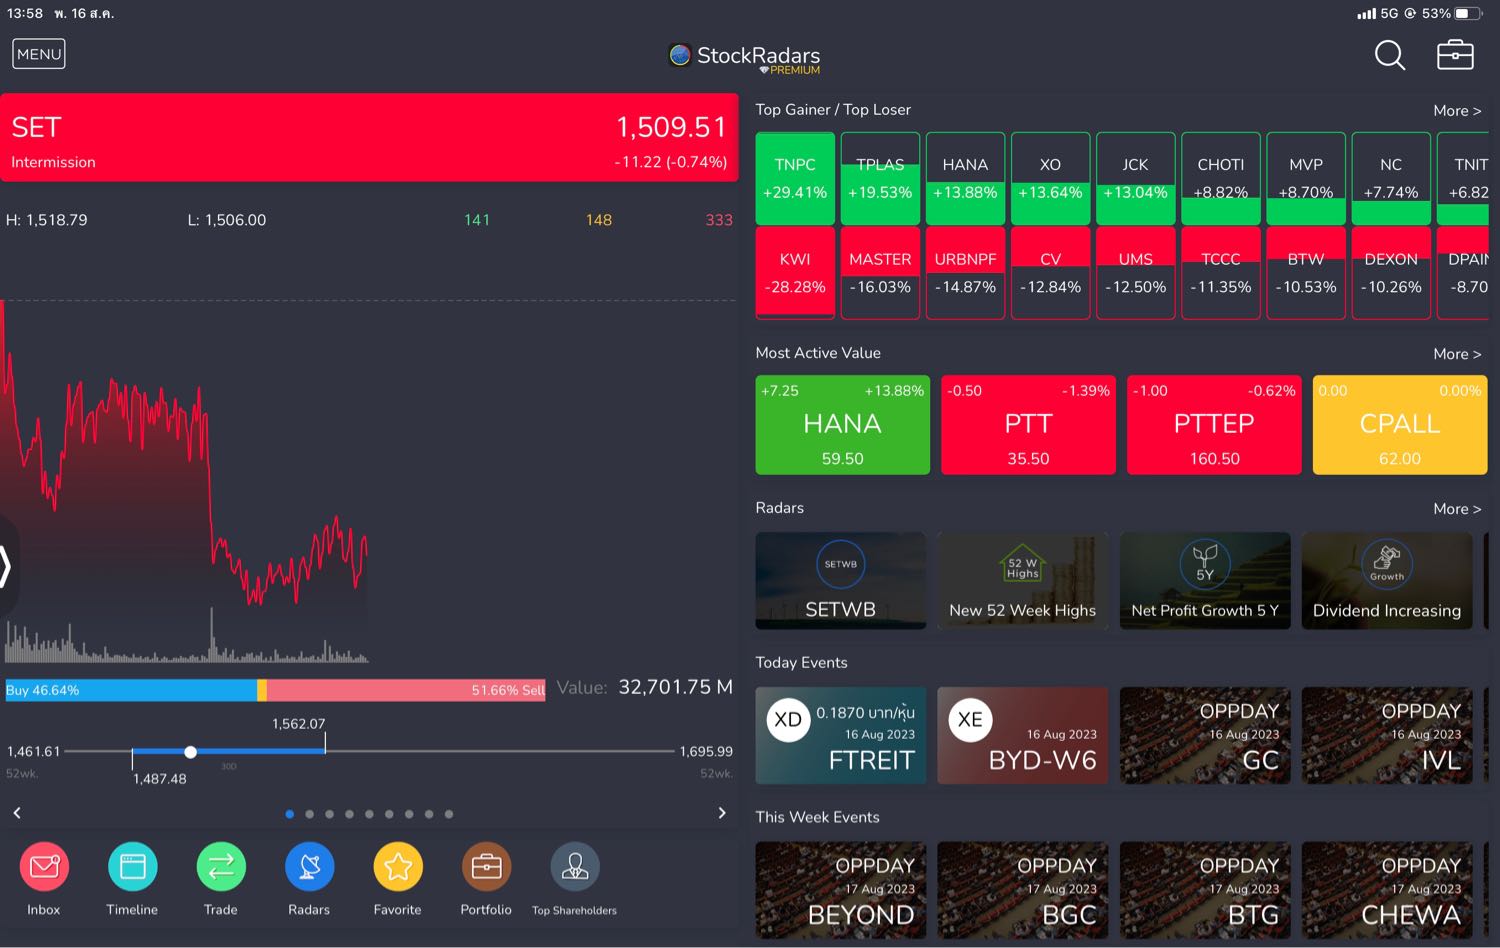Select the CV loser tile
This screenshot has width=1500, height=948.
pos(1050,273)
